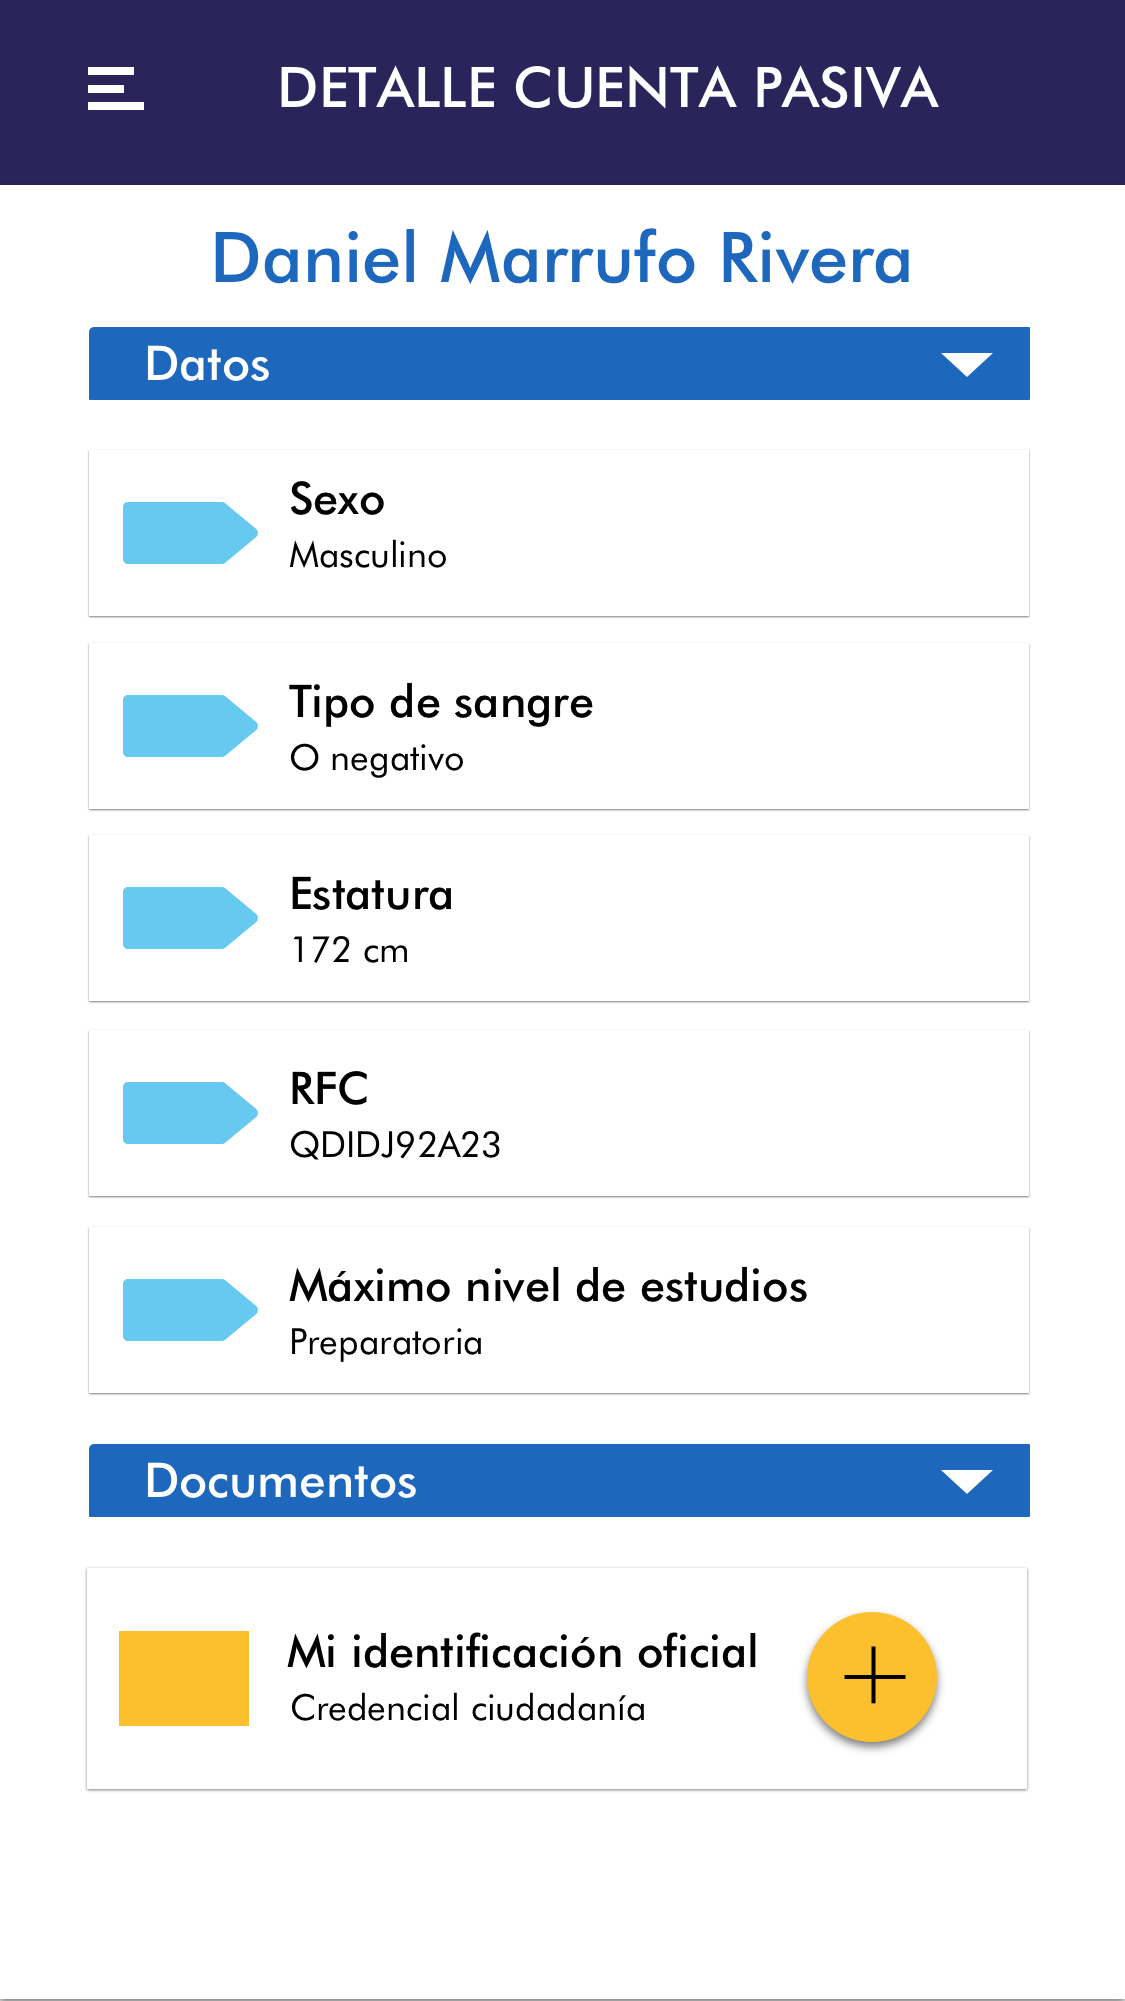Click the tag icon beside RFC
The width and height of the screenshot is (1125, 2001).
click(189, 1113)
